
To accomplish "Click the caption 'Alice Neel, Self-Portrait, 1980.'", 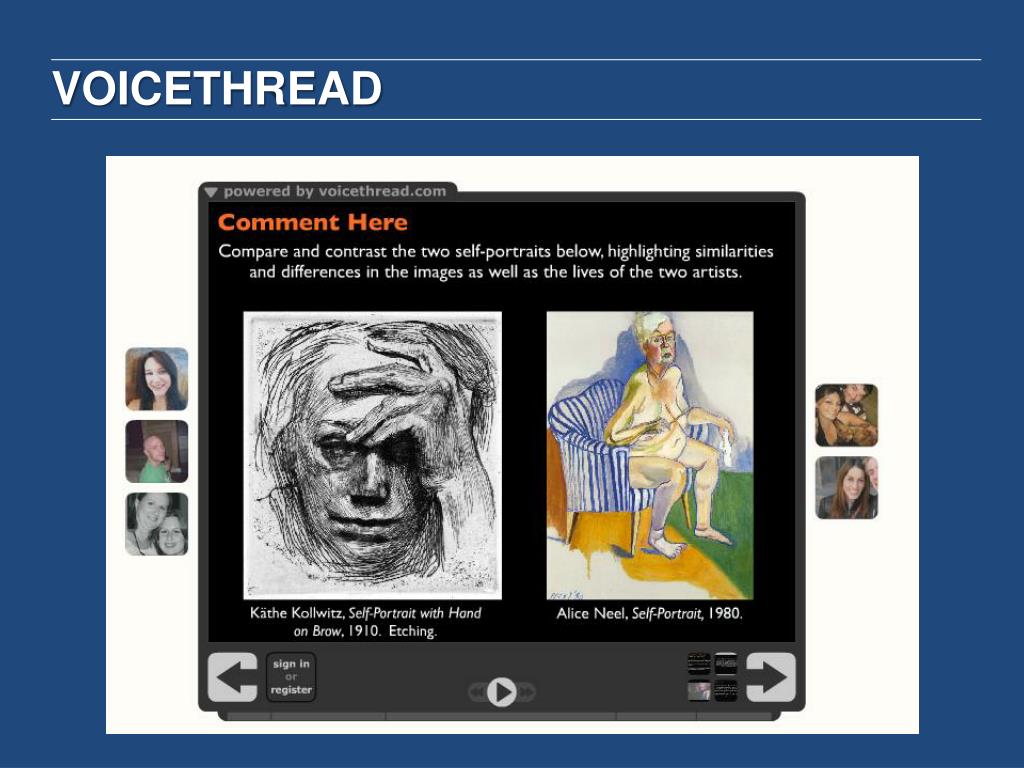I will point(650,613).
